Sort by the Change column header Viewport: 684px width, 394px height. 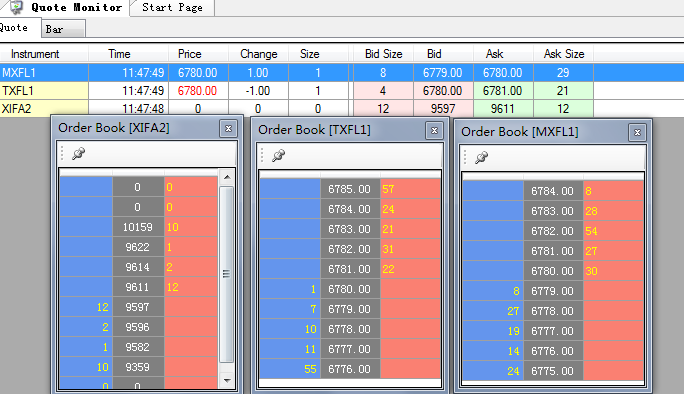[259, 54]
